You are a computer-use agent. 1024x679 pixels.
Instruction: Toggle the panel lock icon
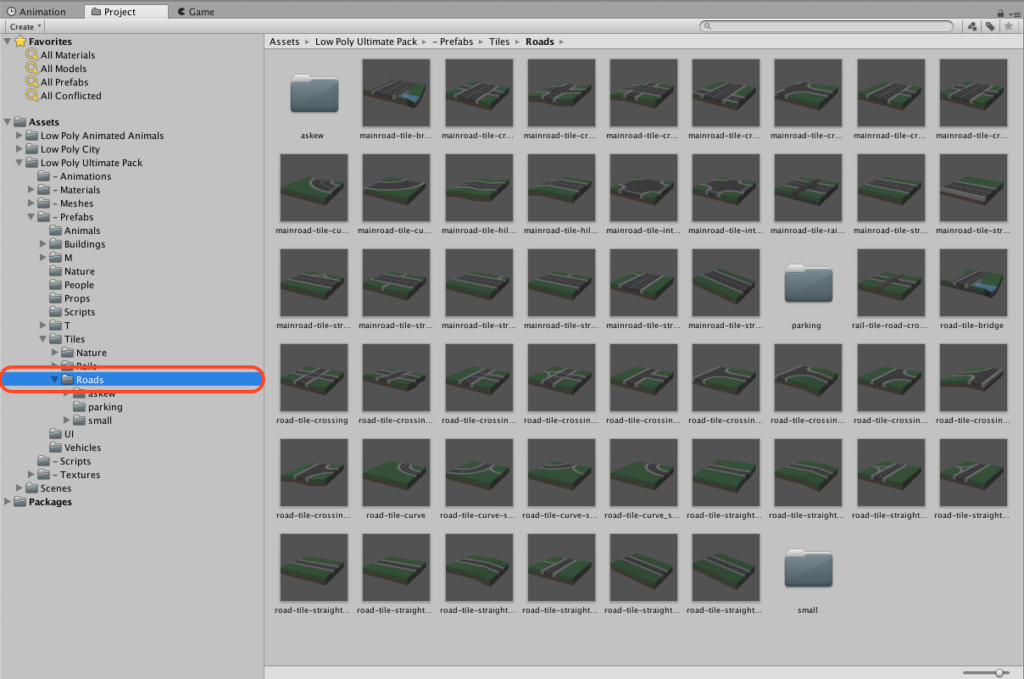[1000, 10]
